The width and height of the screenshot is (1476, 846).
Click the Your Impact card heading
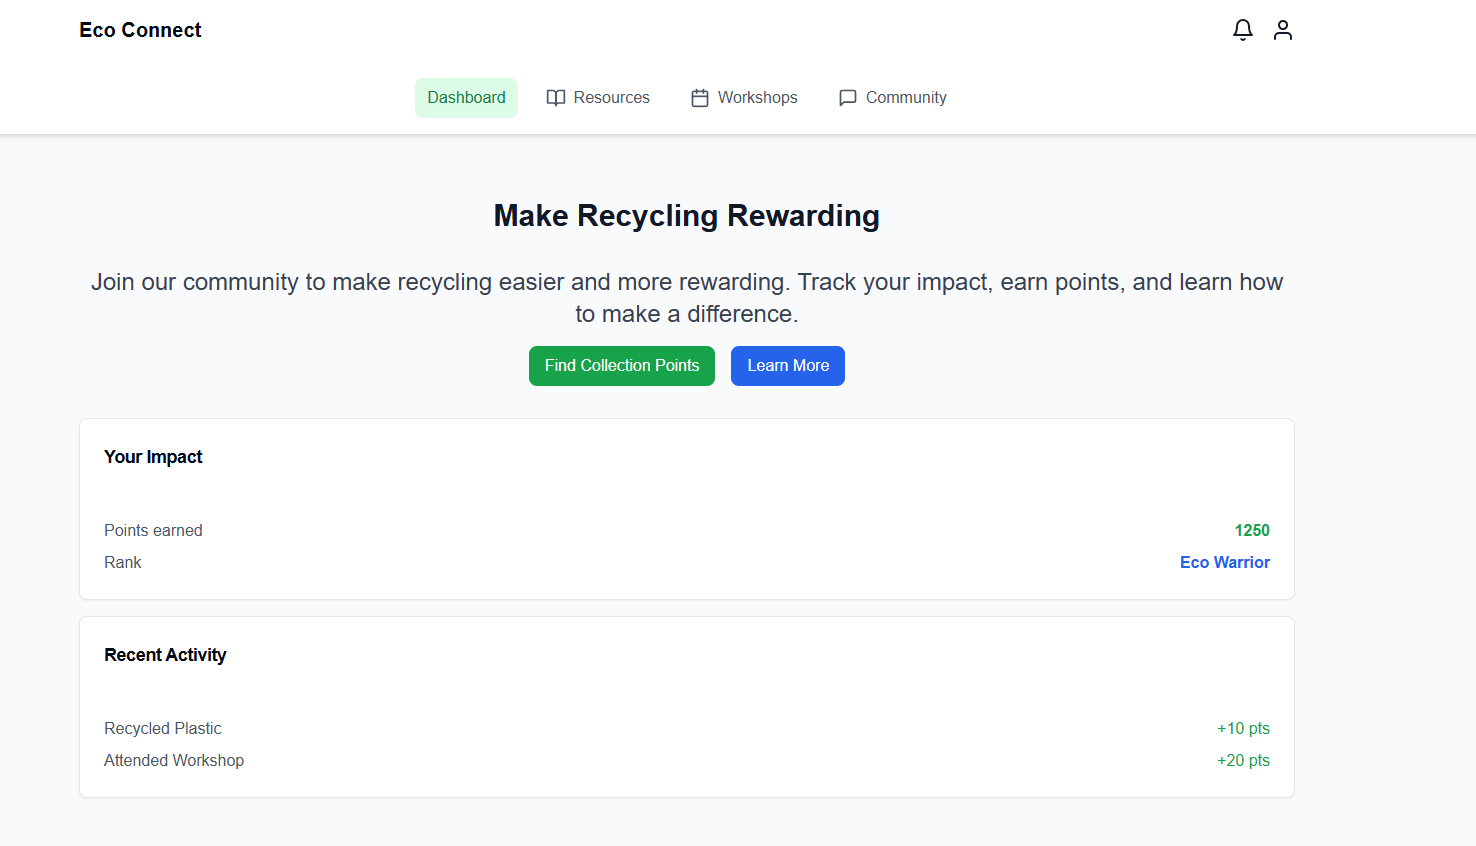[x=153, y=456]
